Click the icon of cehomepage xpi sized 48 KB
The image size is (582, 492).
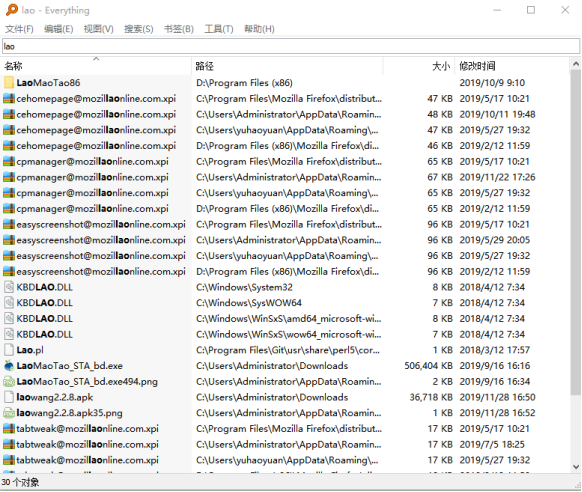(x=9, y=114)
